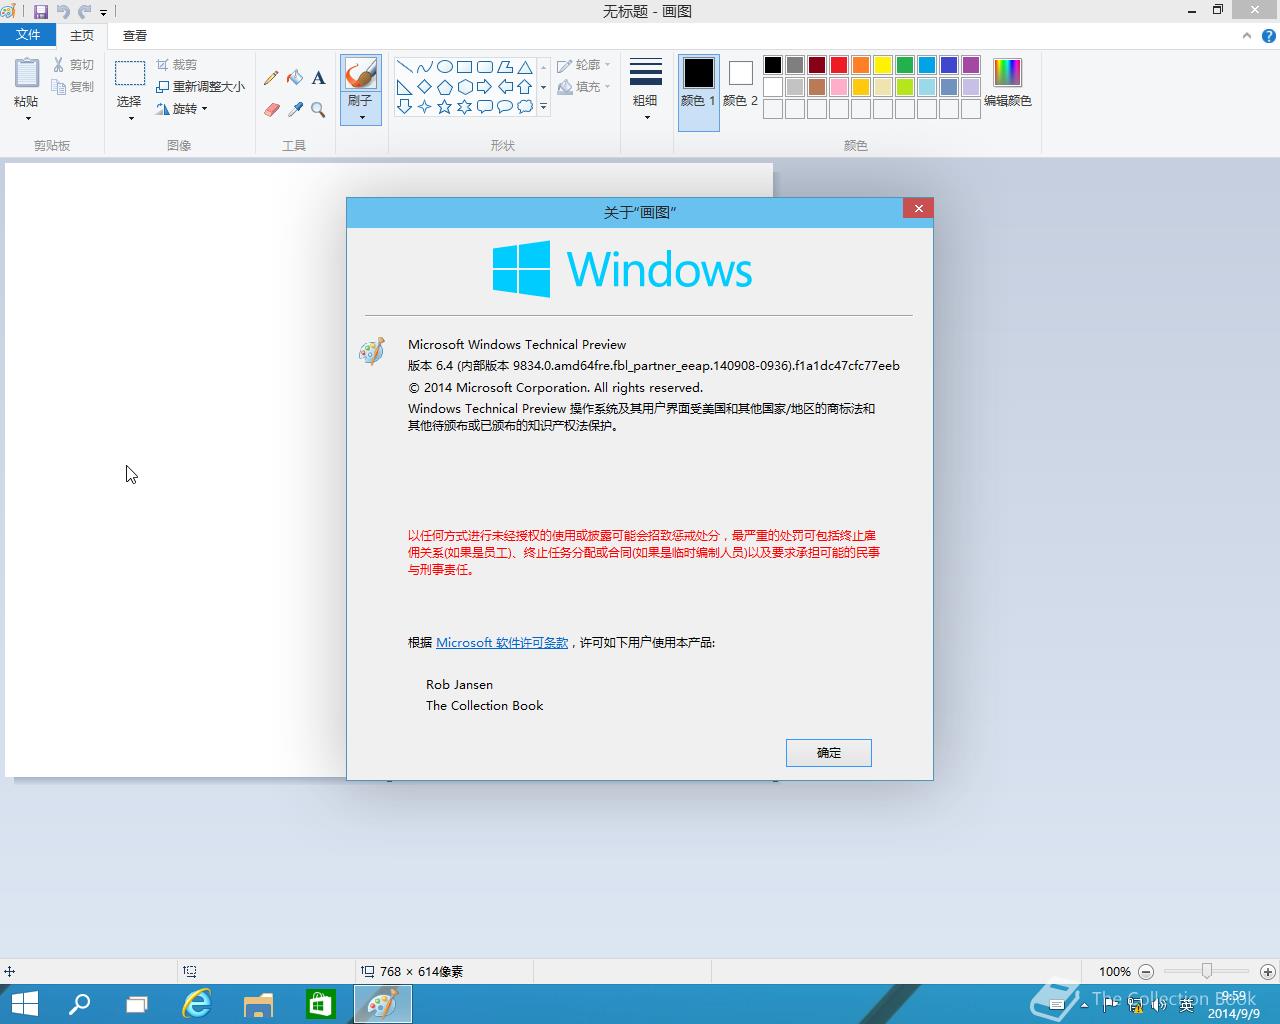Choose the Line shape
The height and width of the screenshot is (1024, 1280).
tap(405, 67)
